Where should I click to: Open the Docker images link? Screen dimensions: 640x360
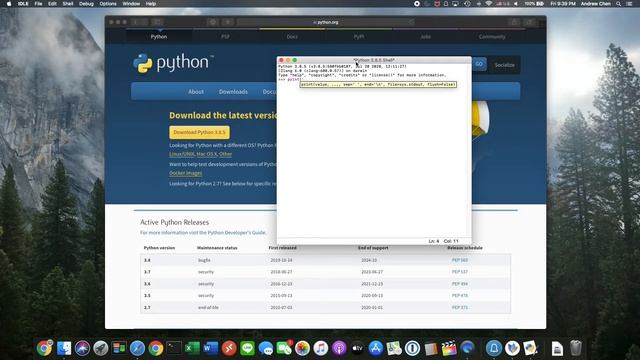(186, 173)
